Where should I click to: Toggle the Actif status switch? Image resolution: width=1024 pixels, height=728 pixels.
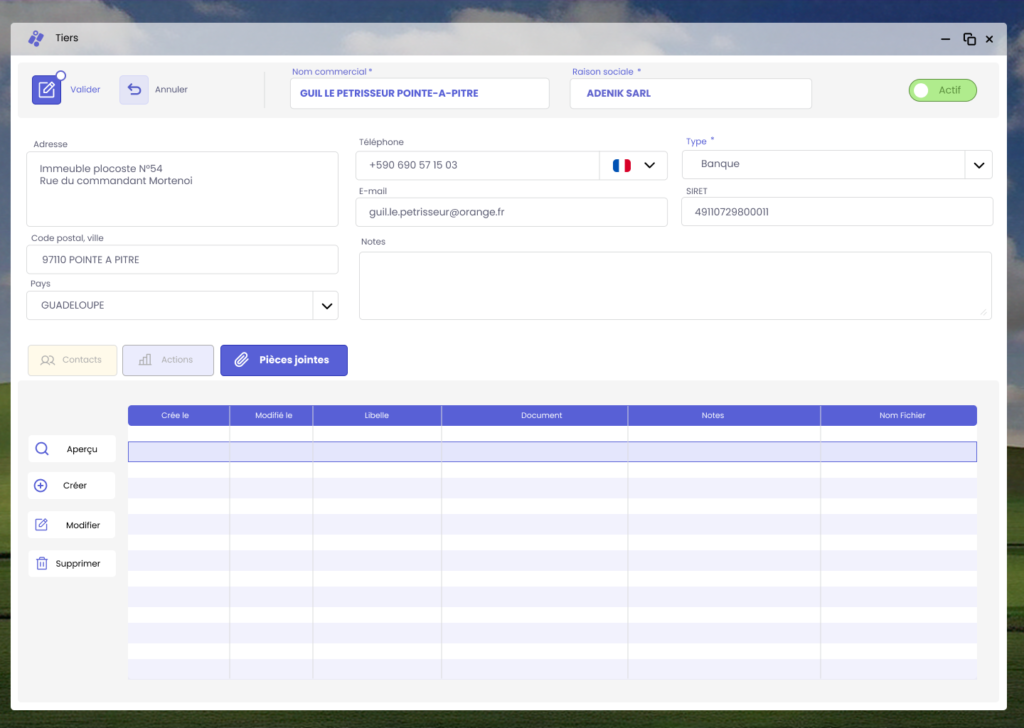[x=942, y=90]
